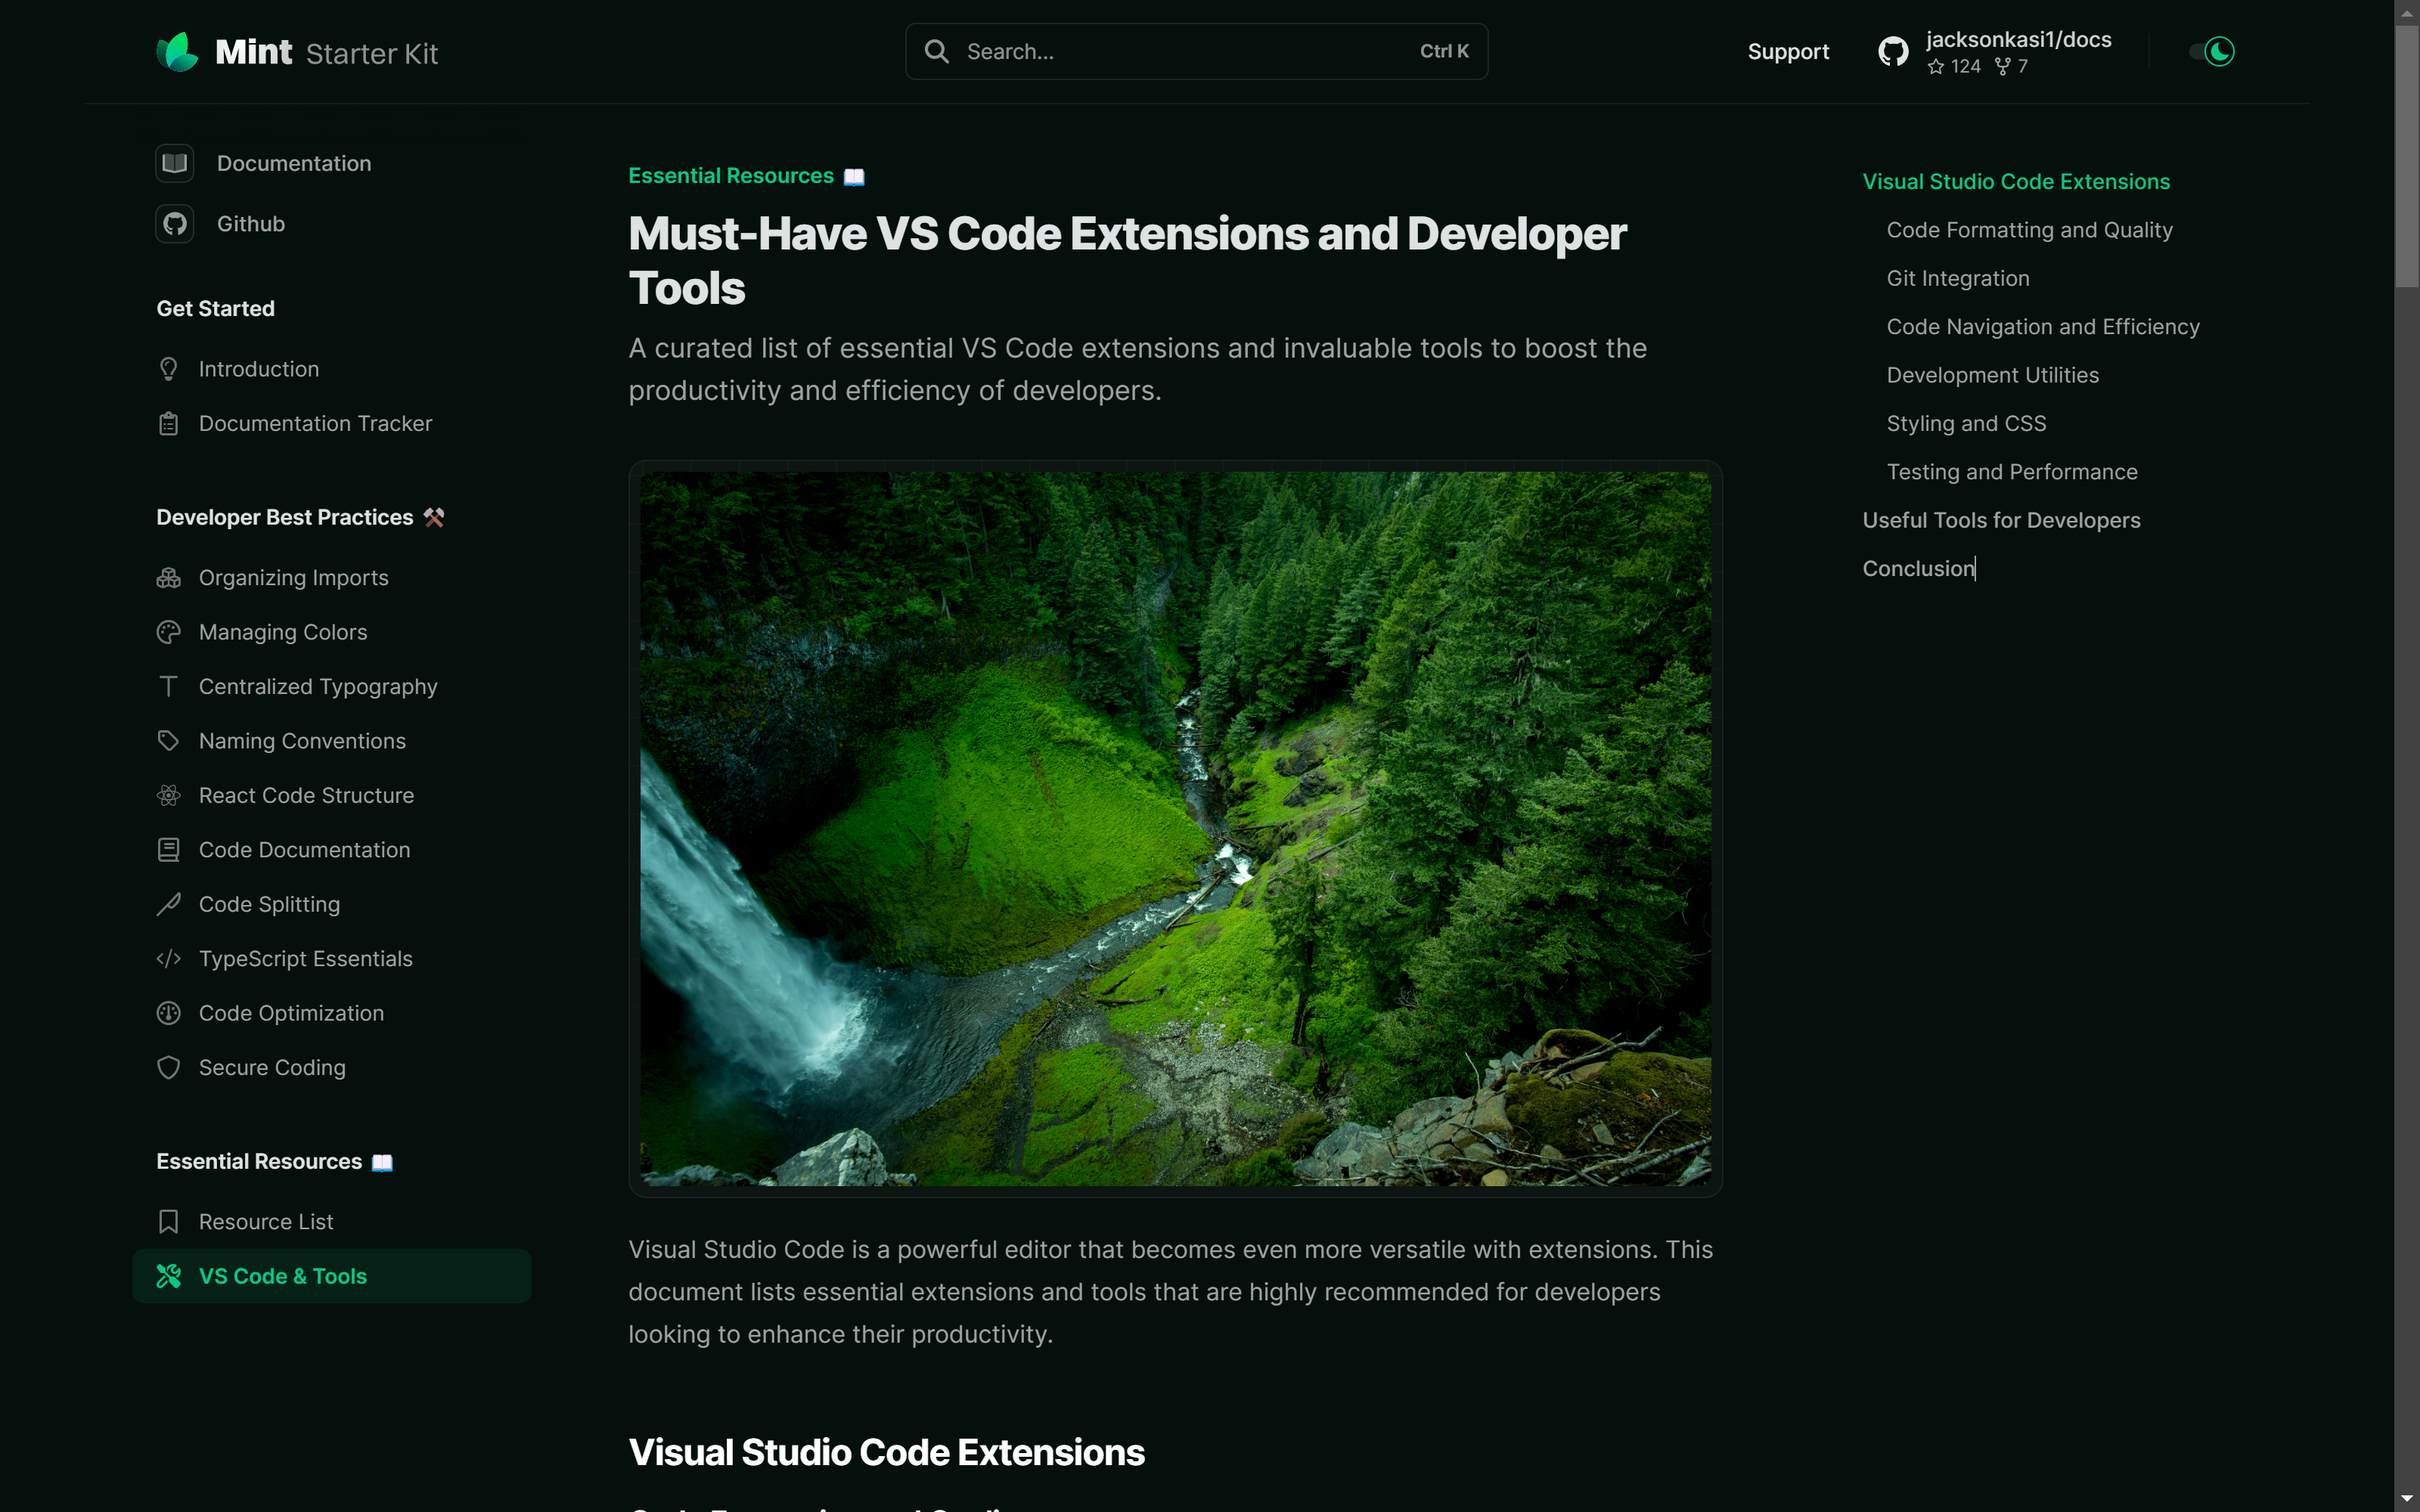Select the active VS Code & Tools item
Screen dimensions: 2420x1512
pyautogui.click(x=332, y=1276)
